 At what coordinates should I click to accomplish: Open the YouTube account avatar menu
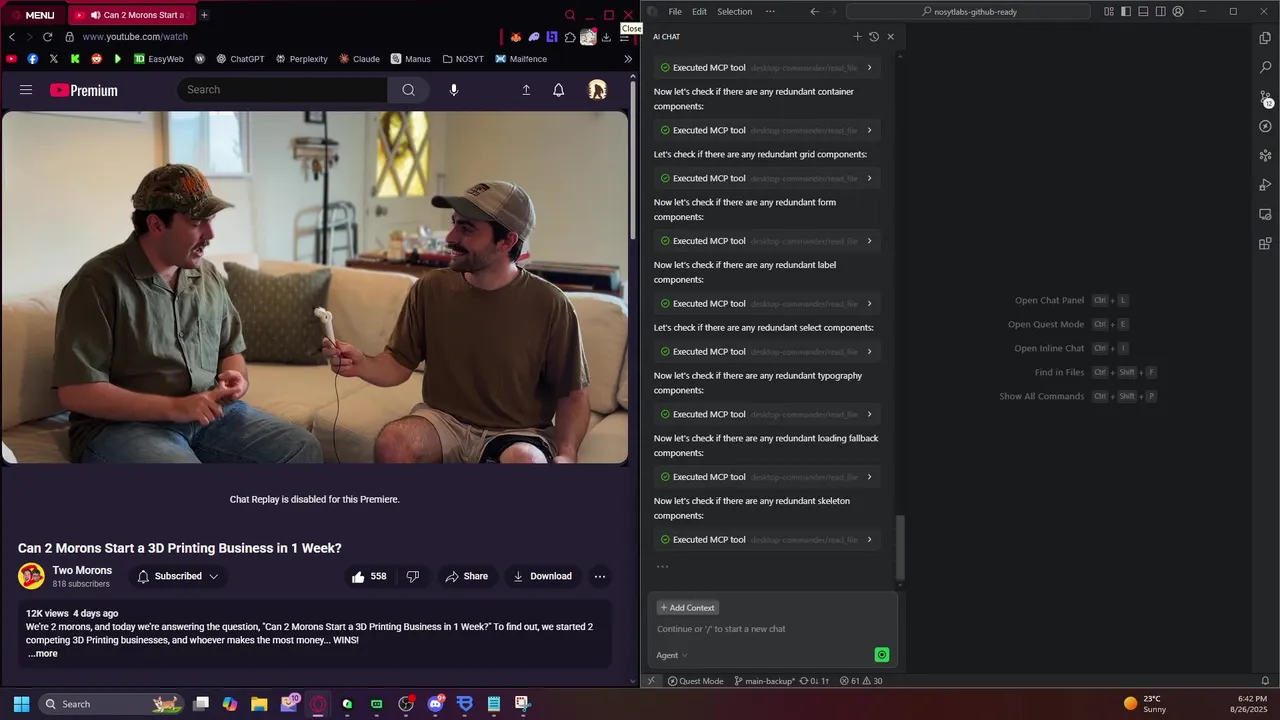coord(597,90)
